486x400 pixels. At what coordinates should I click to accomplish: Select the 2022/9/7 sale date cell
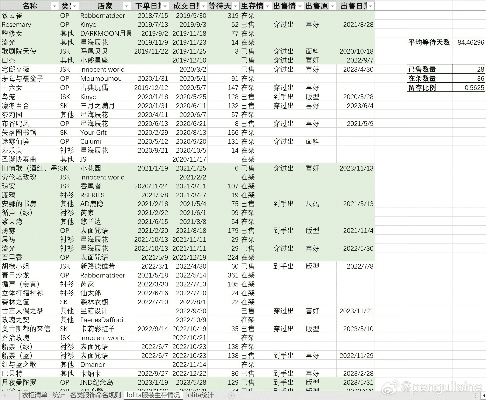(x=356, y=60)
